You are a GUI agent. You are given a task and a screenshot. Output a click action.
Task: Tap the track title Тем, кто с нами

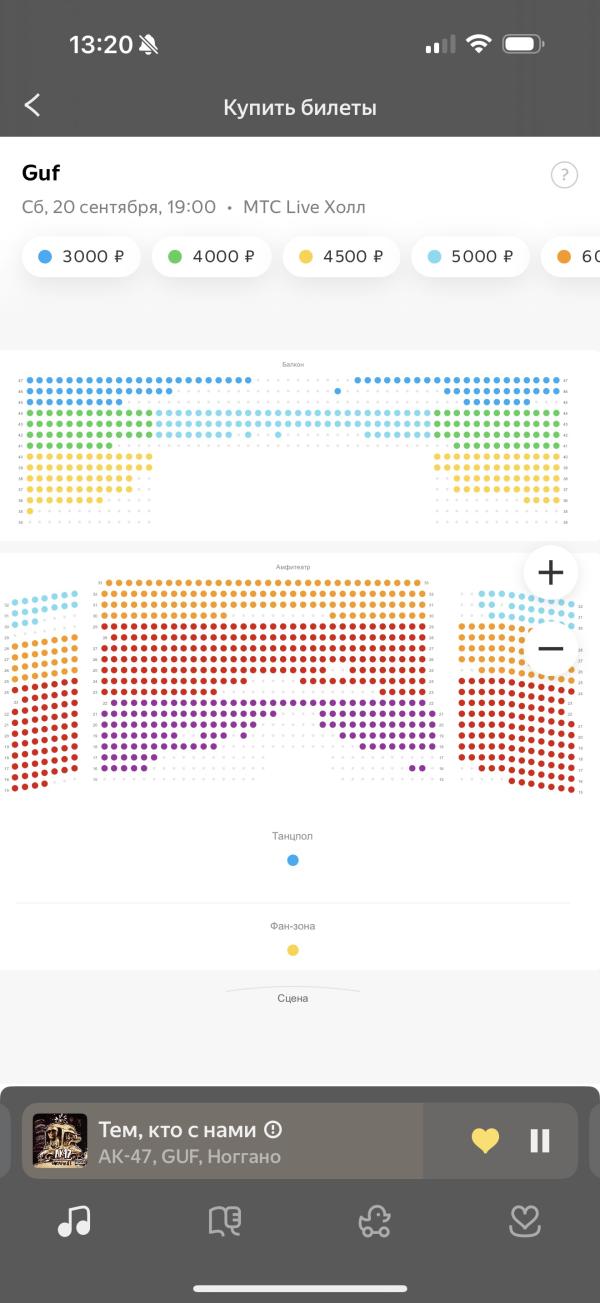(x=177, y=1130)
